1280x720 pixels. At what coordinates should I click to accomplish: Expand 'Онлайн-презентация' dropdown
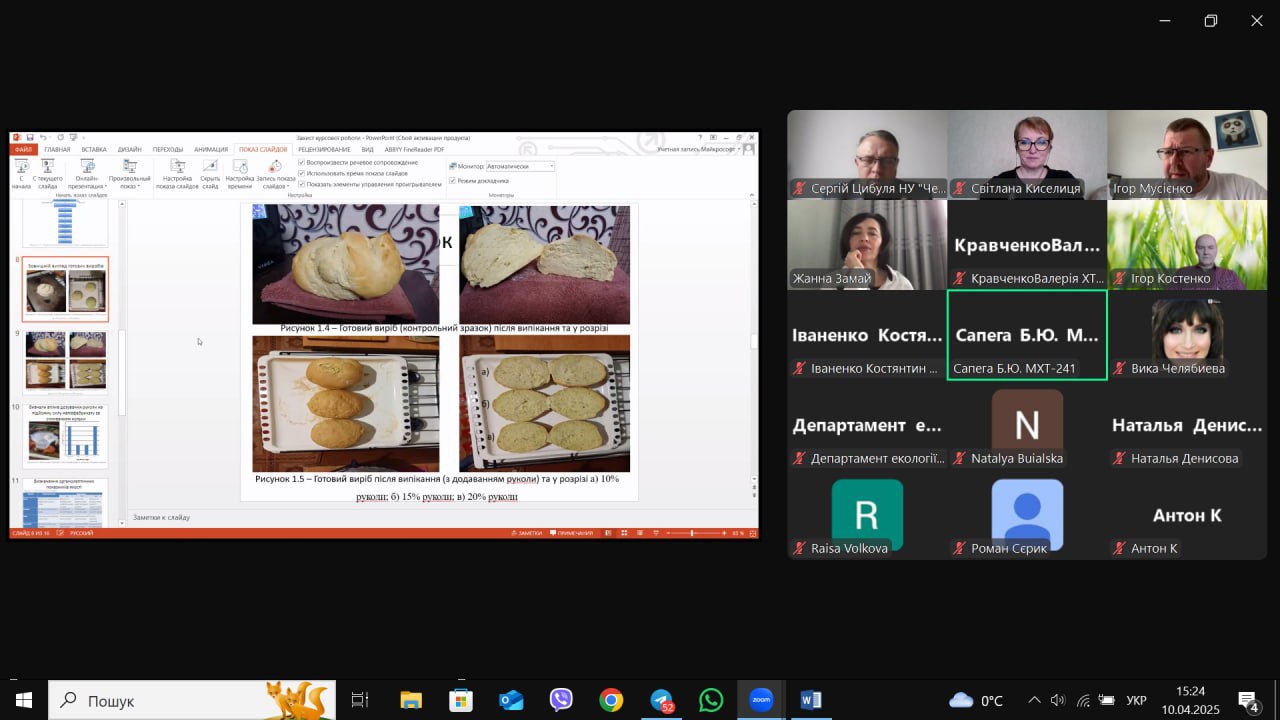coord(86,186)
